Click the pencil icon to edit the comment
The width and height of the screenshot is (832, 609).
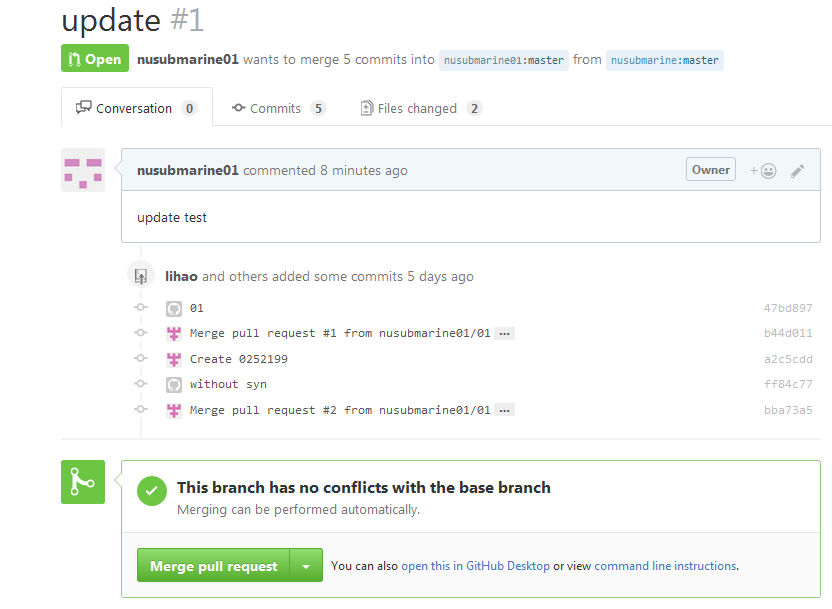pos(797,170)
